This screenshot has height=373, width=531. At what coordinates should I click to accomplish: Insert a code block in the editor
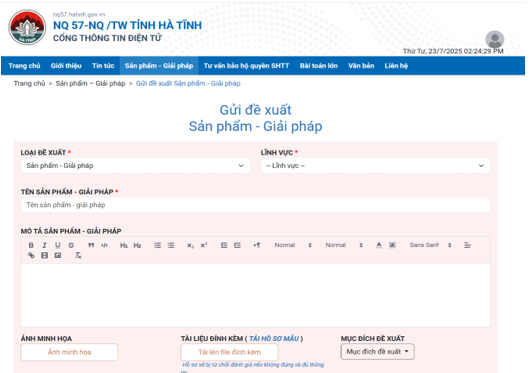point(105,245)
